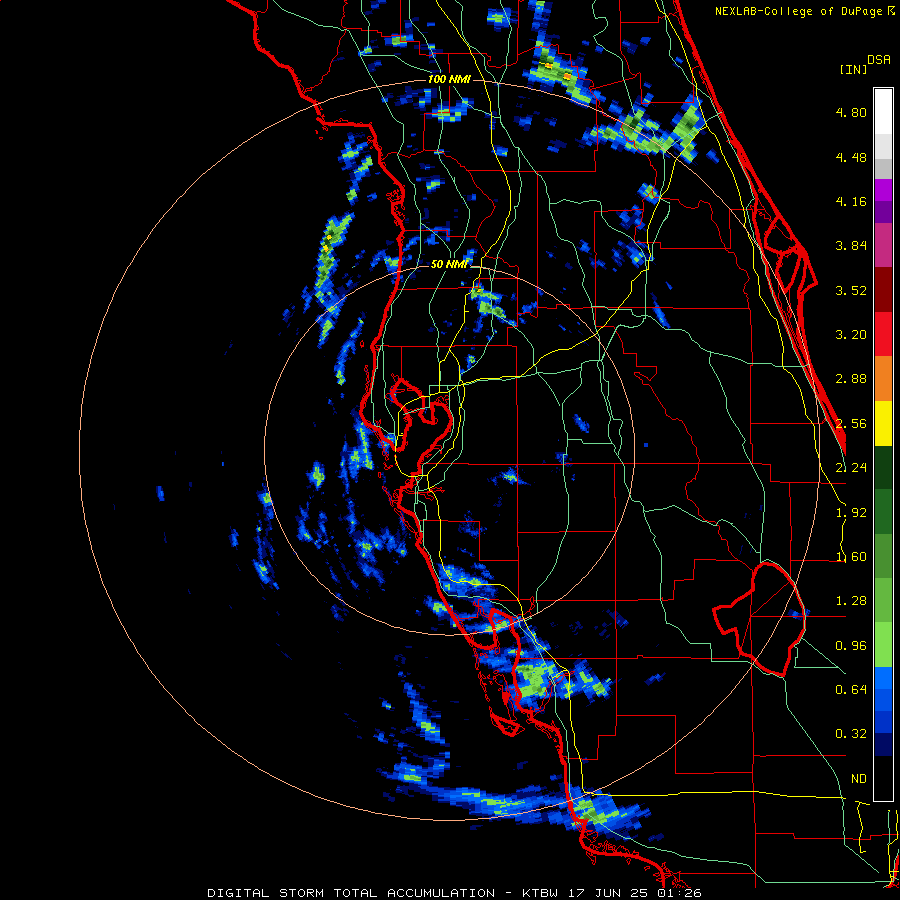Viewport: 900px width, 900px height.
Task: Click the 2.56 legend value
Action: 851,424
